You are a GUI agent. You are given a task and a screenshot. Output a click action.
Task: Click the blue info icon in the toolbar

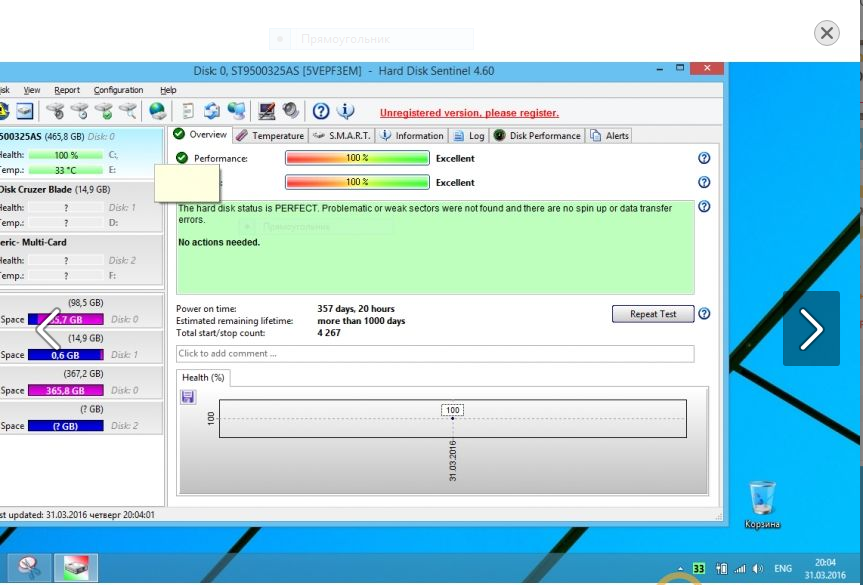[x=346, y=111]
